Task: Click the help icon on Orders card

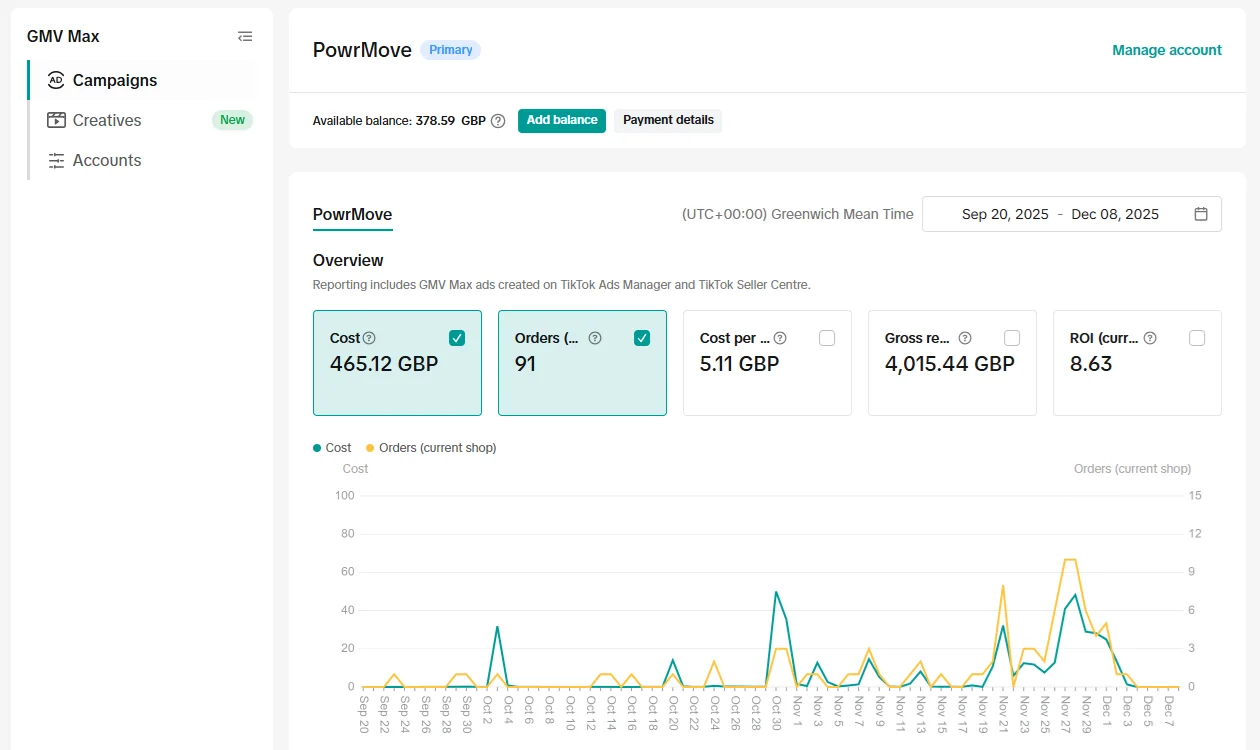Action: (x=595, y=338)
